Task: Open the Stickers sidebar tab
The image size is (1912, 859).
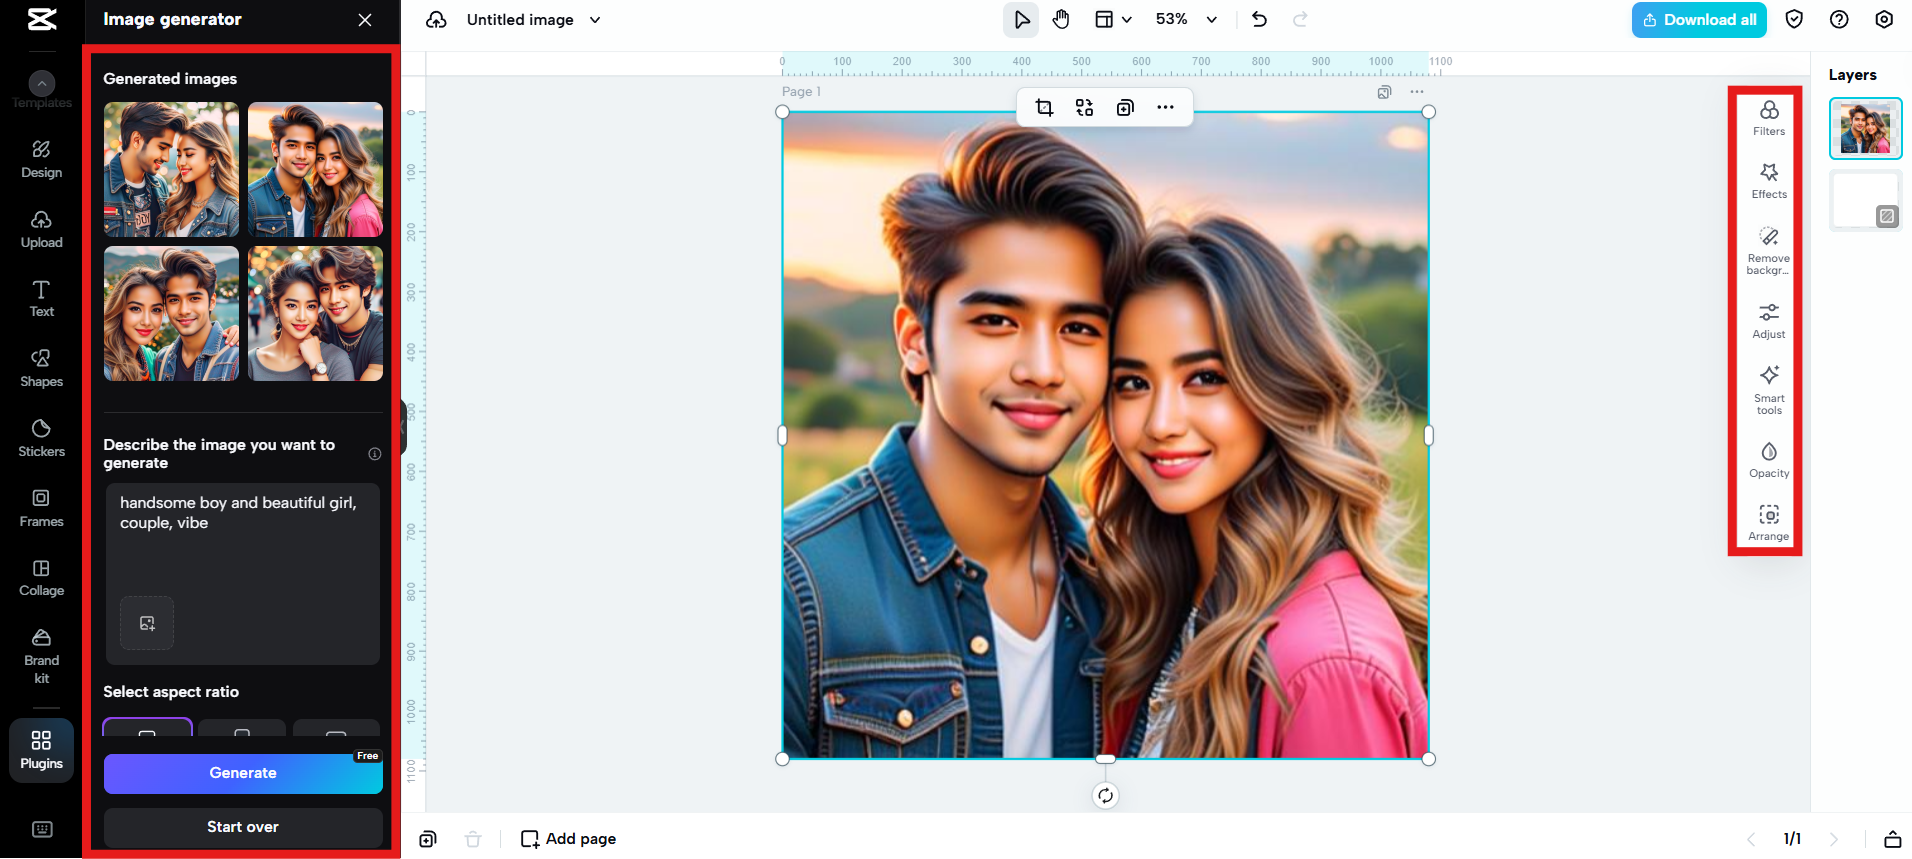Action: pos(41,438)
